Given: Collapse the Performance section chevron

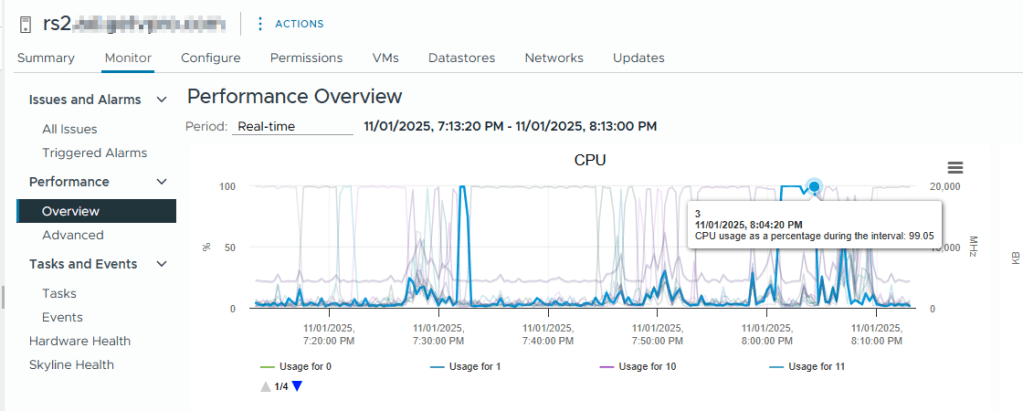Looking at the screenshot, I should pyautogui.click(x=162, y=182).
